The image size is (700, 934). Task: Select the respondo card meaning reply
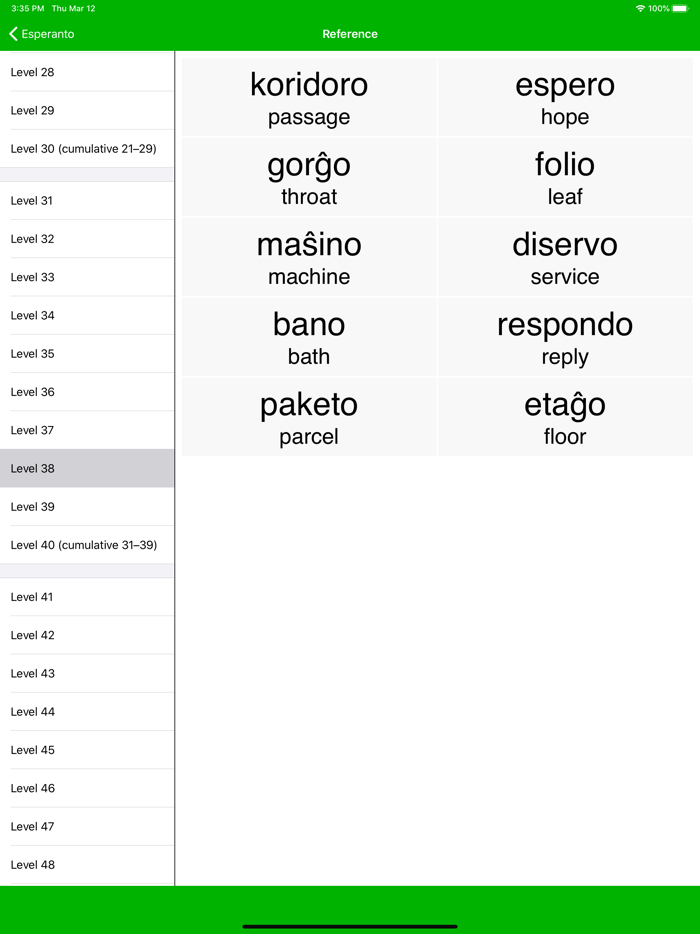[565, 336]
